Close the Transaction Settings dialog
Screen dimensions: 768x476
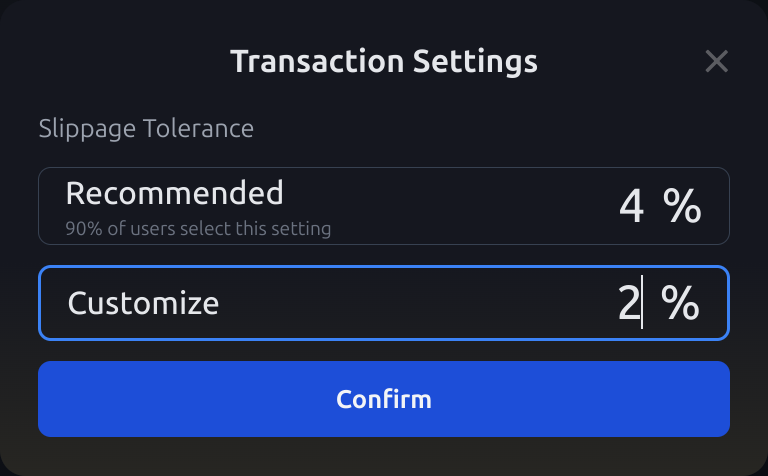(716, 61)
